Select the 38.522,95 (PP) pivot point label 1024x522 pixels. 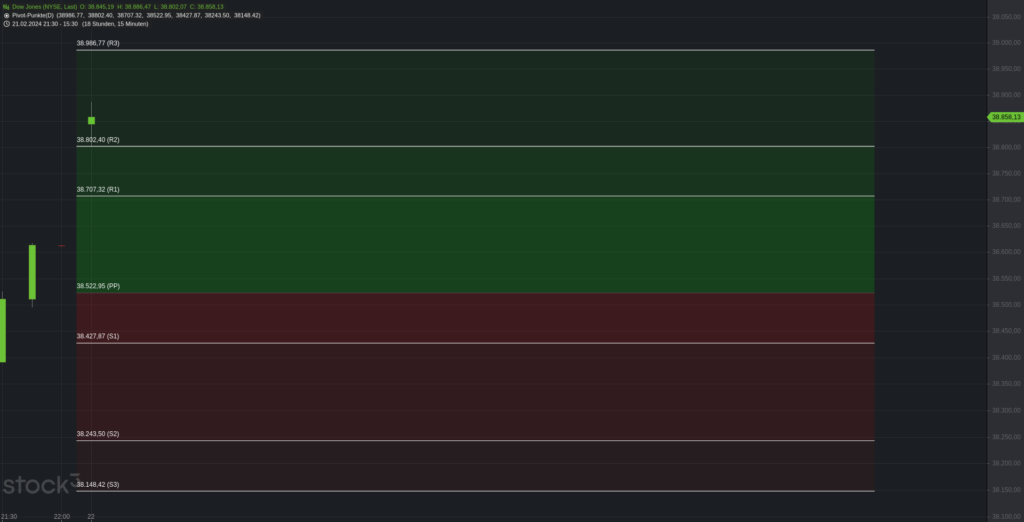(98, 286)
